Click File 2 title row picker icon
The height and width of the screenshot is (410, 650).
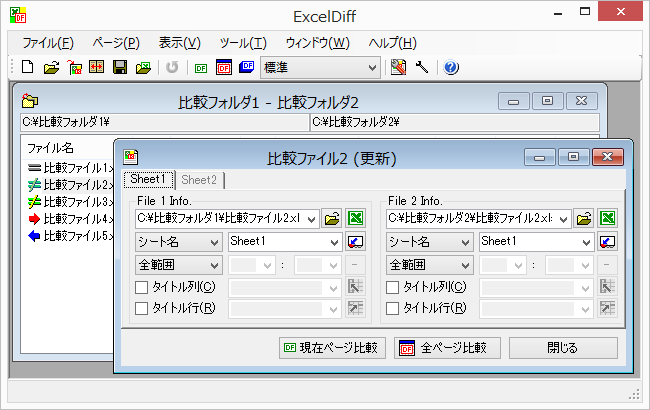pos(607,308)
